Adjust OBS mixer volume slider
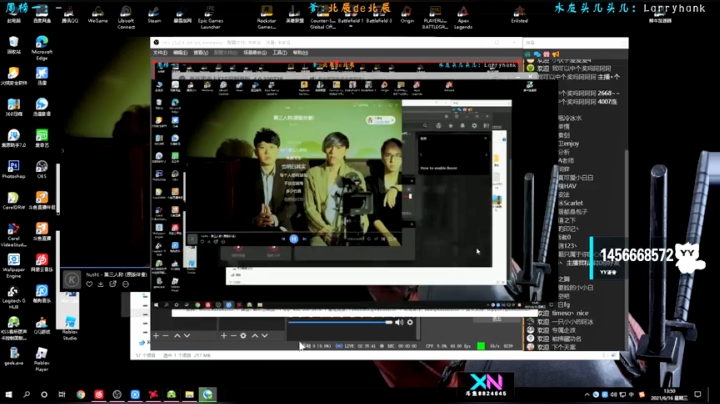 click(340, 322)
